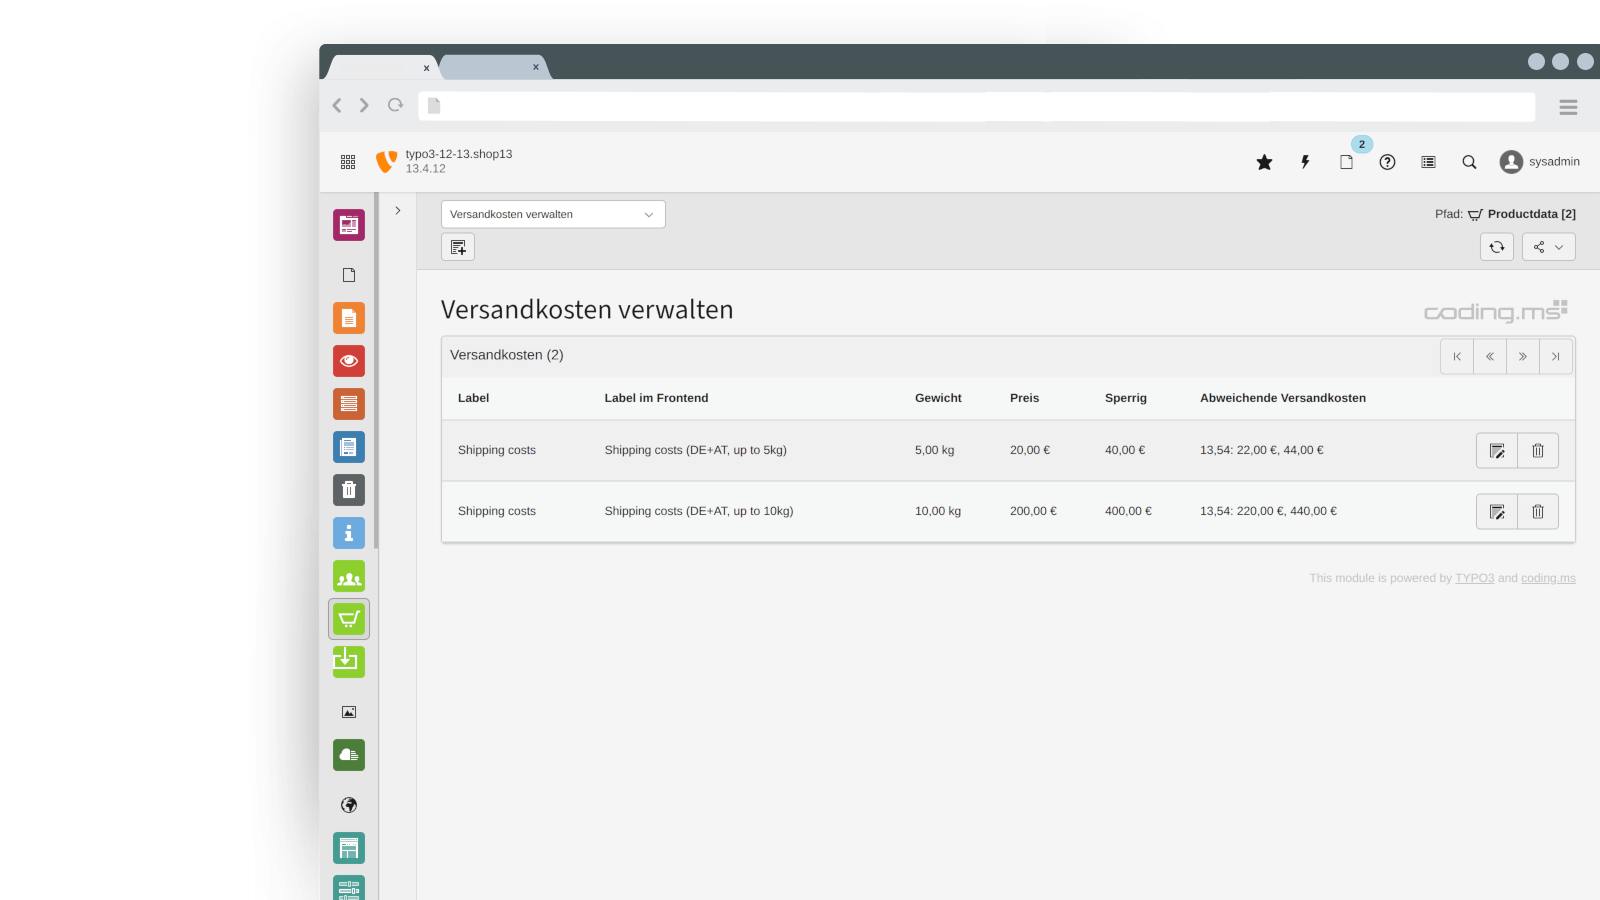This screenshot has height=900, width=1600.
Task: Expand the page tree panel chevron
Action: tap(398, 211)
